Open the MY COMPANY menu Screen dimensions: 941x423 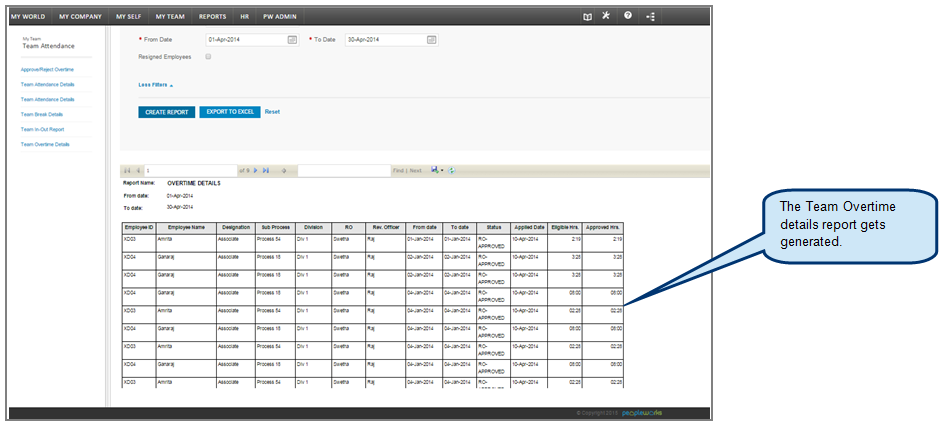[80, 17]
